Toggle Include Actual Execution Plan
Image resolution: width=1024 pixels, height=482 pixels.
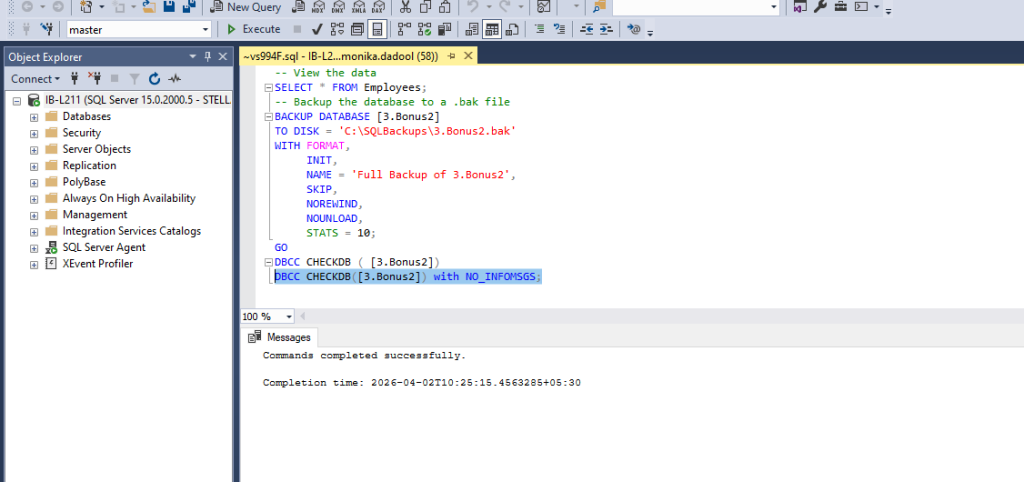point(404,29)
